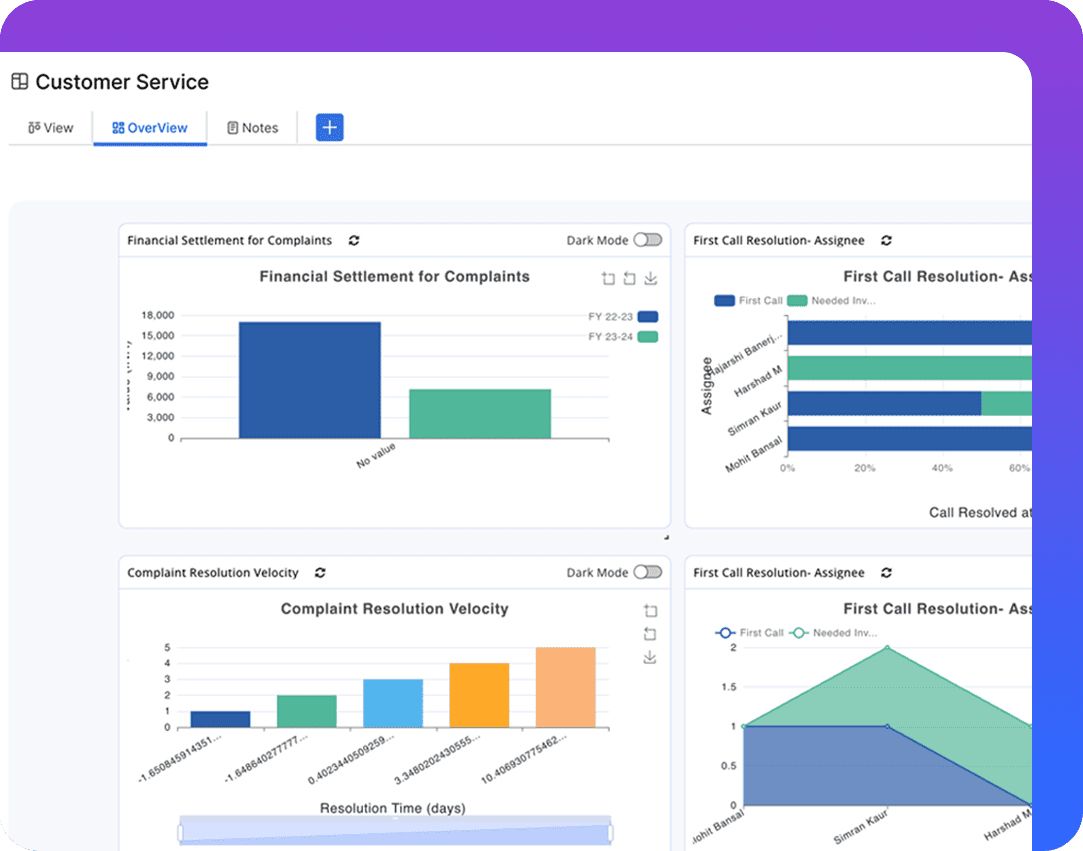Viewport: 1083px width, 851px height.
Task: Click zoom icon in Complaint Resolution Velocity chart
Action: click(650, 611)
